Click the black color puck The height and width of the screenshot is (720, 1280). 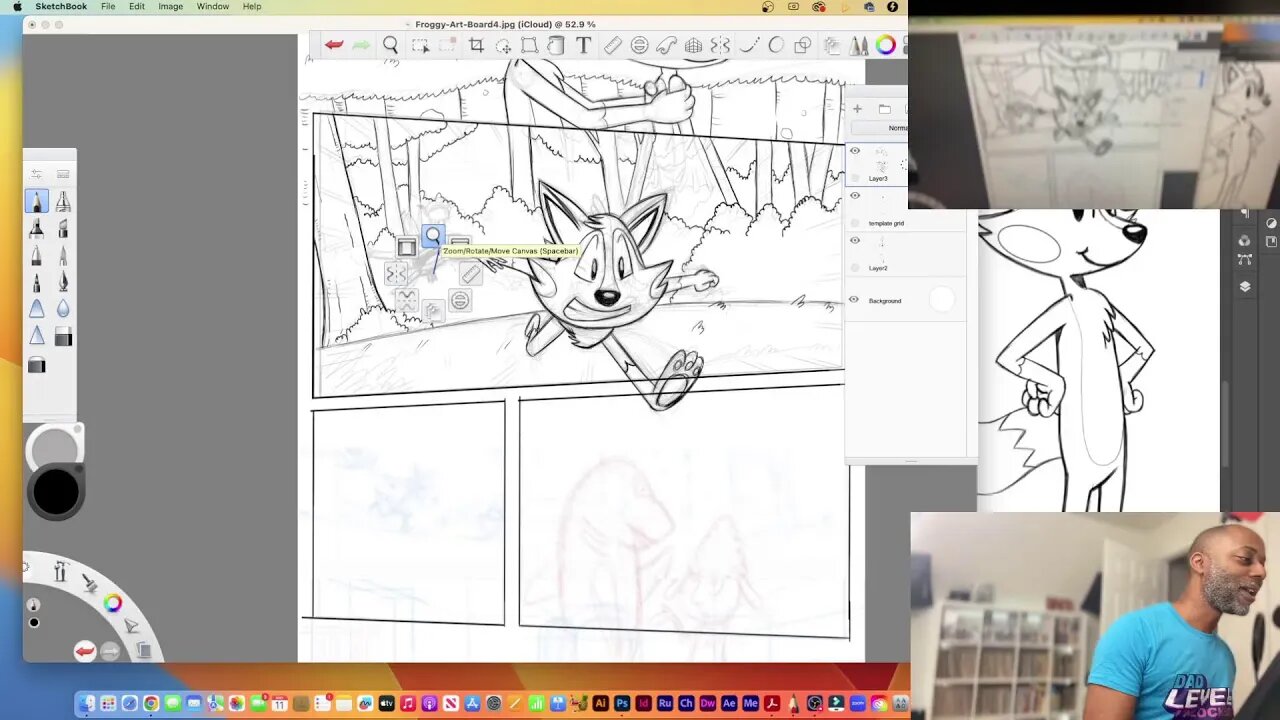coord(55,492)
